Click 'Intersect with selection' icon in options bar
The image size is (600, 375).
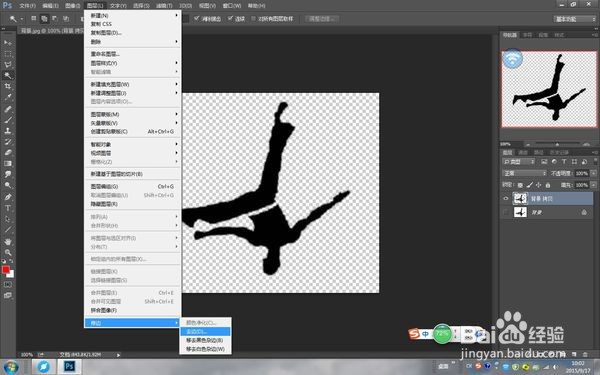(x=66, y=18)
